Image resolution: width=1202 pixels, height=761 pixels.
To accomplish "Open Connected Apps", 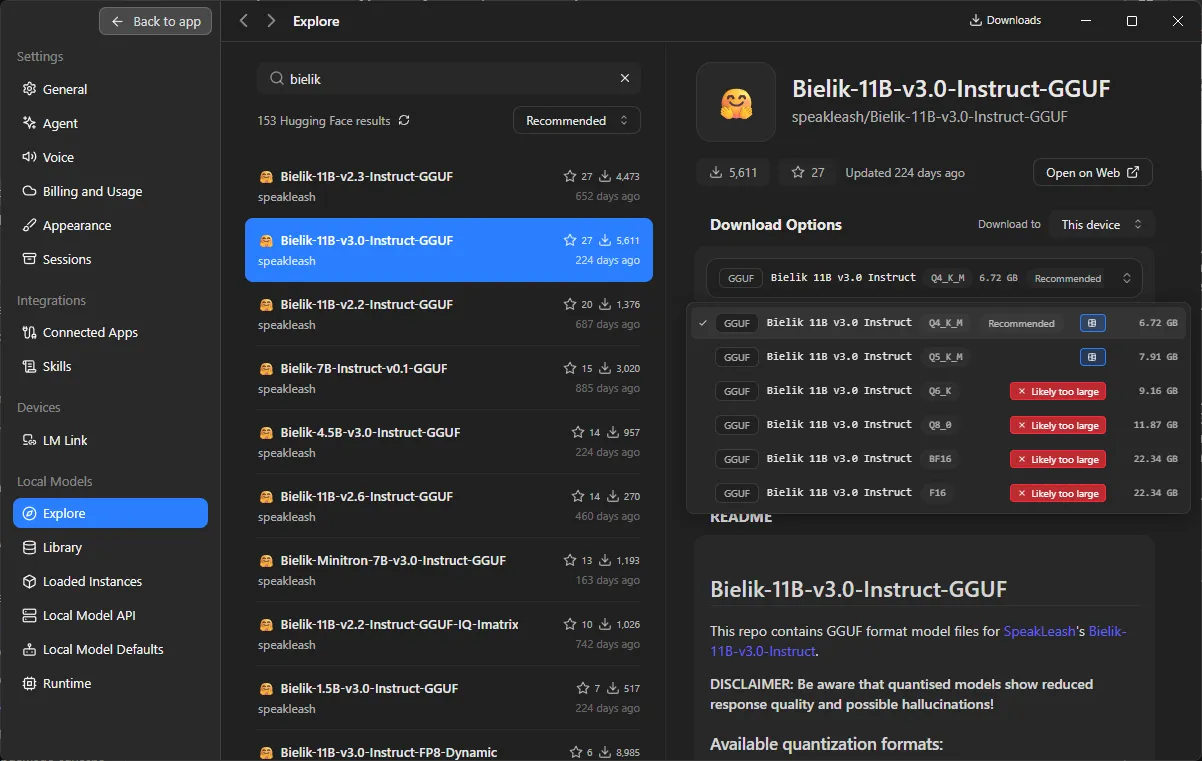I will 110,332.
